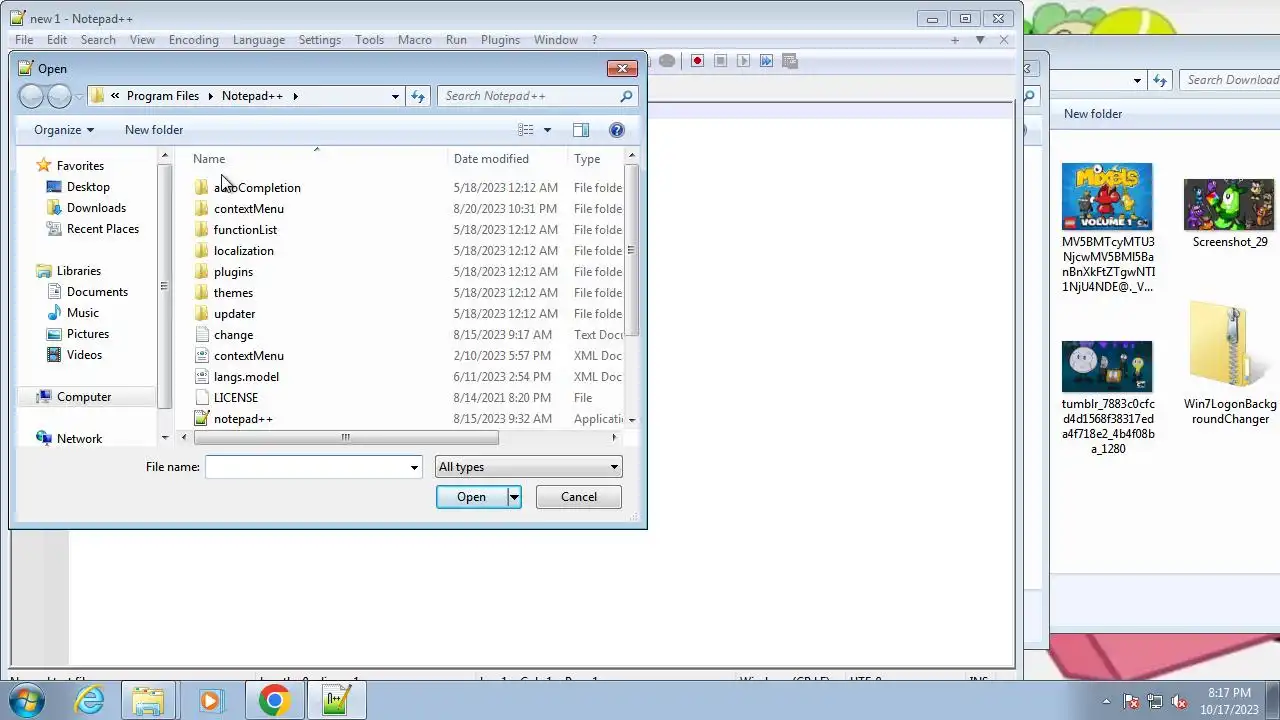Select the plugins folder

click(x=233, y=272)
